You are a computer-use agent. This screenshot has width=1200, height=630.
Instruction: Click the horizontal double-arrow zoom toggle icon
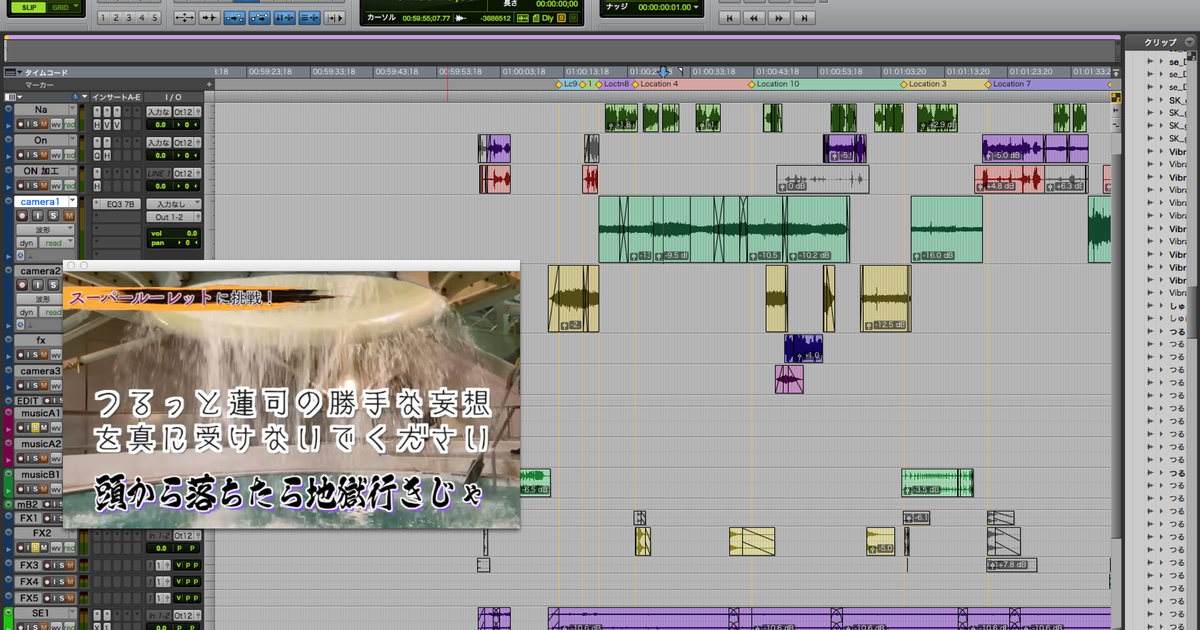click(x=184, y=18)
